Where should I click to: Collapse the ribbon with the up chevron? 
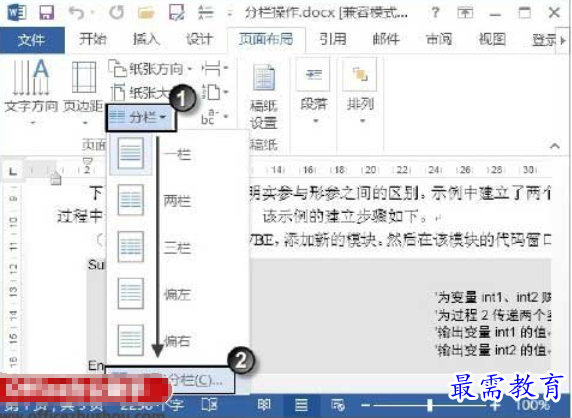[554, 146]
